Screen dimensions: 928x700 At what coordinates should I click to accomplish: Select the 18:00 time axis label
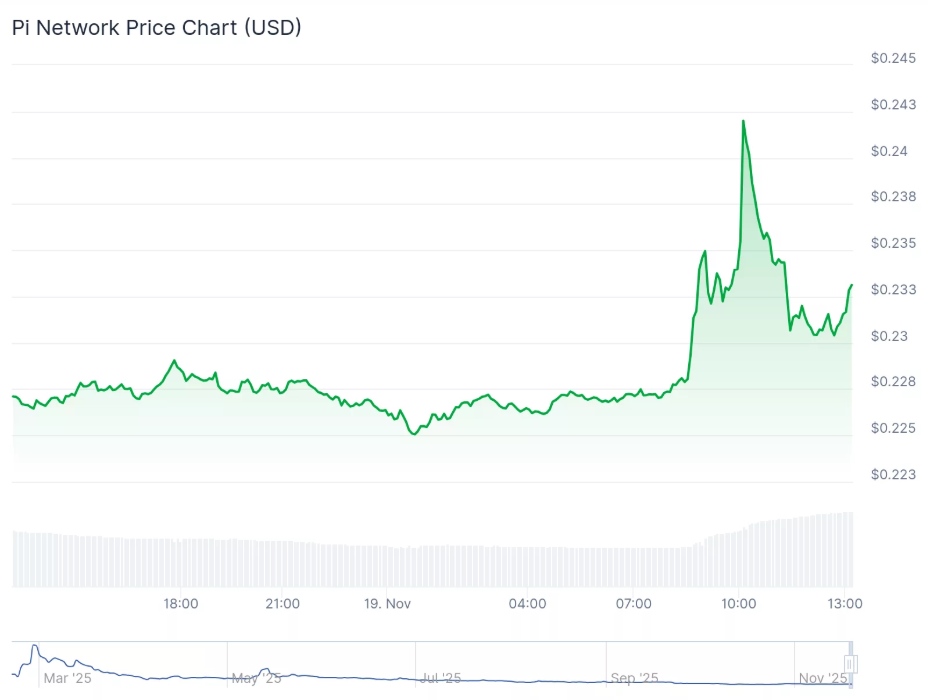pyautogui.click(x=180, y=604)
